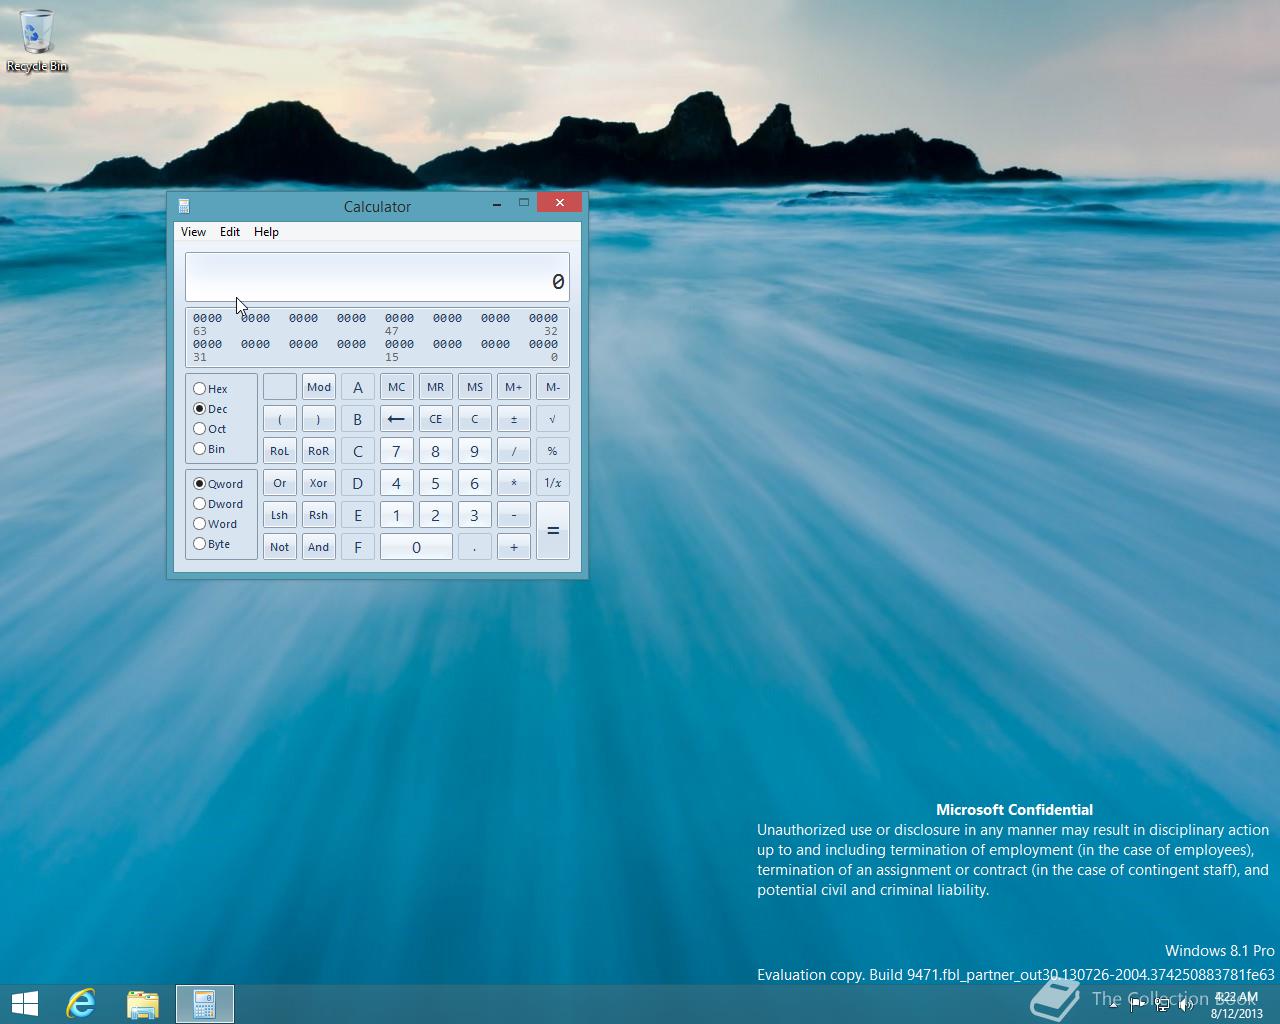Image resolution: width=1280 pixels, height=1024 pixels.
Task: Click the MS memory store button
Action: tap(474, 387)
